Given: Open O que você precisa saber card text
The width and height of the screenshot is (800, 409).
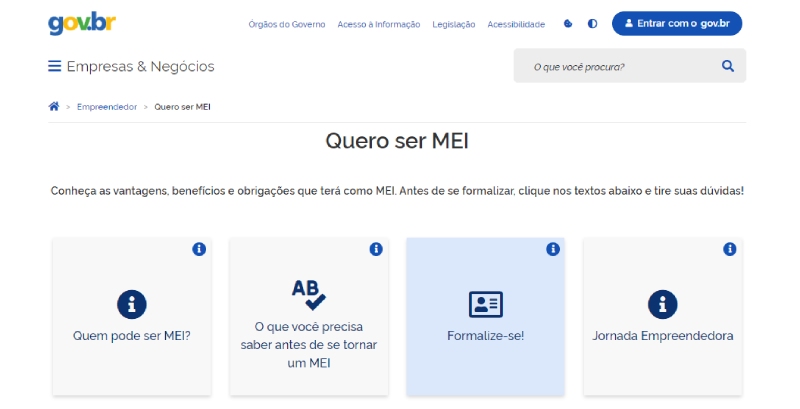Looking at the screenshot, I should coord(309,345).
